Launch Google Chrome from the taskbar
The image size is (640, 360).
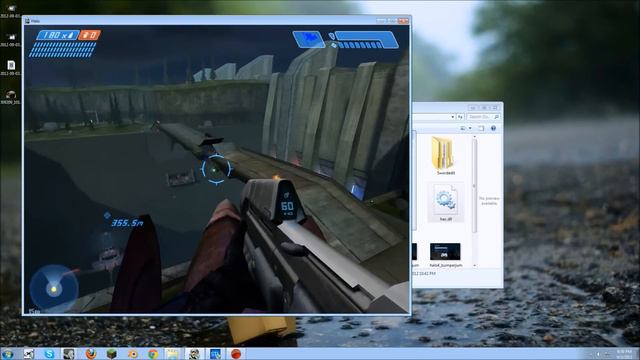(x=153, y=354)
